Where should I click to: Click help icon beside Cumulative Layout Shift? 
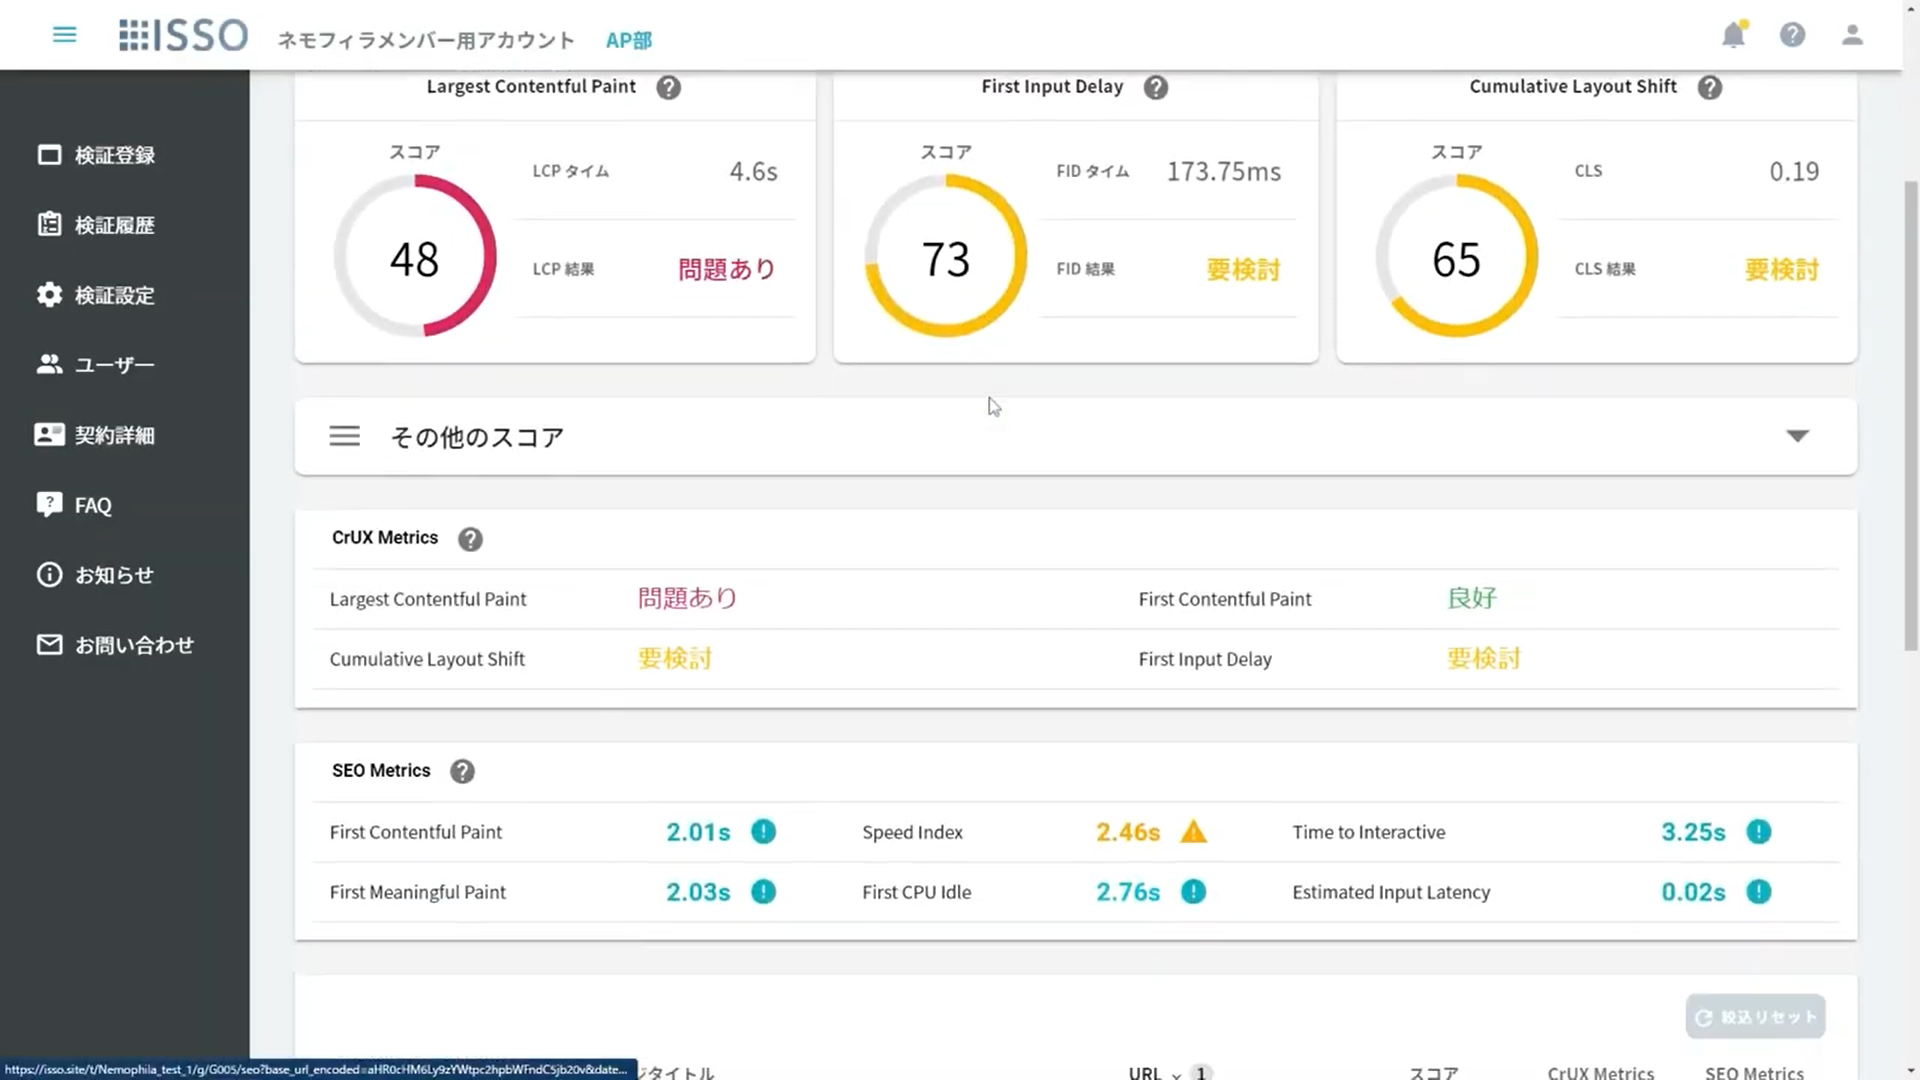(1710, 88)
